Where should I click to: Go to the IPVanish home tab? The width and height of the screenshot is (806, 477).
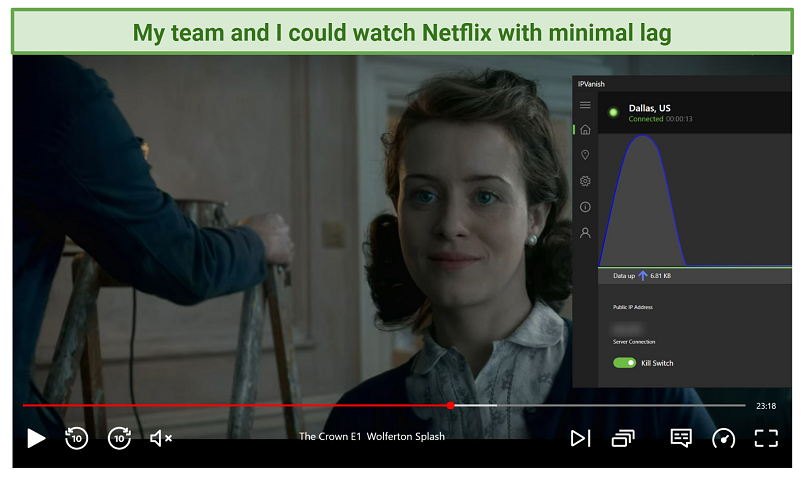(x=585, y=130)
